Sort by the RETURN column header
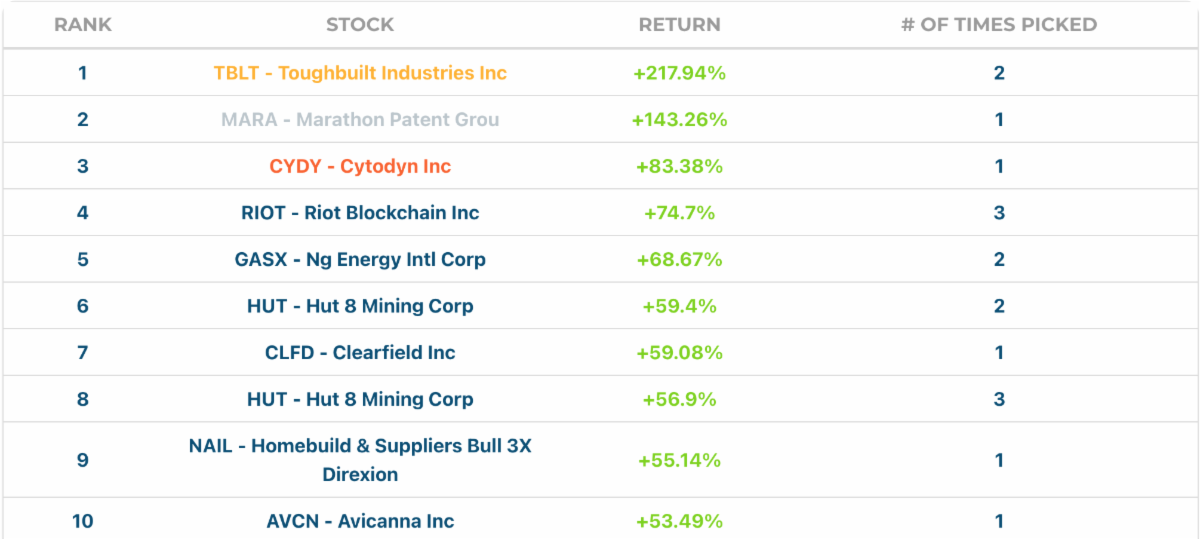The width and height of the screenshot is (1200, 539). [x=679, y=25]
